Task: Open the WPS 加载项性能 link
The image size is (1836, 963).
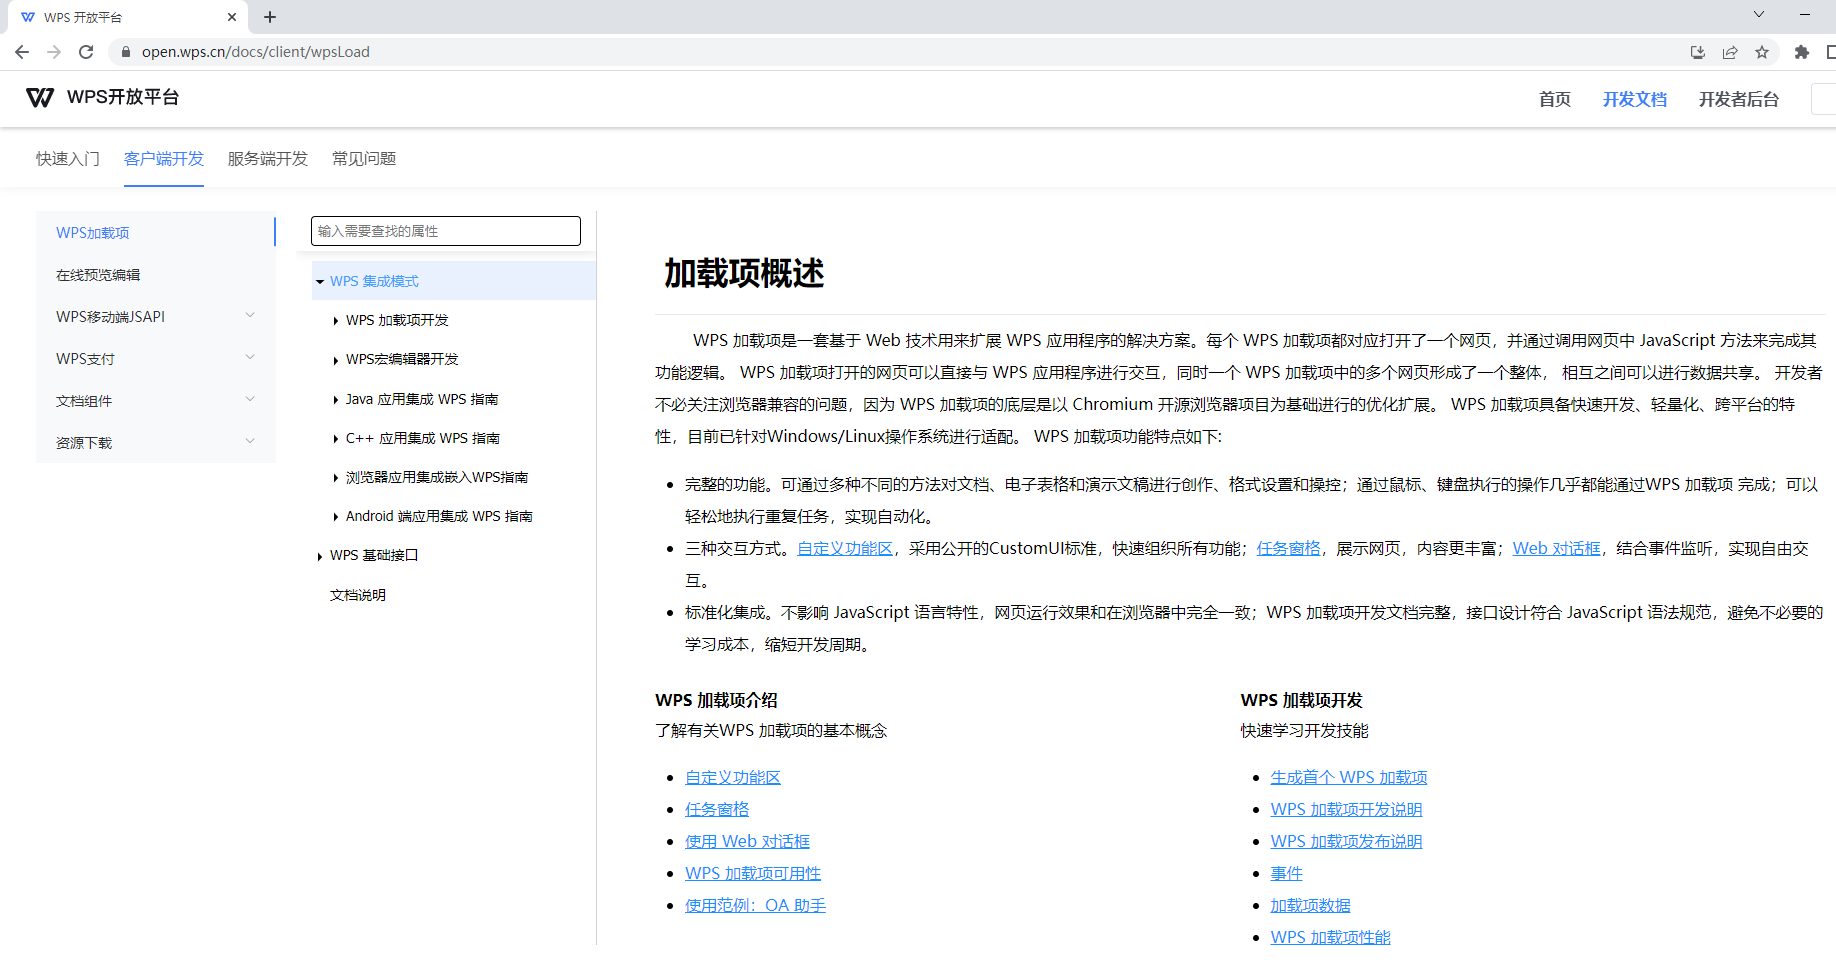Action: tap(1331, 938)
